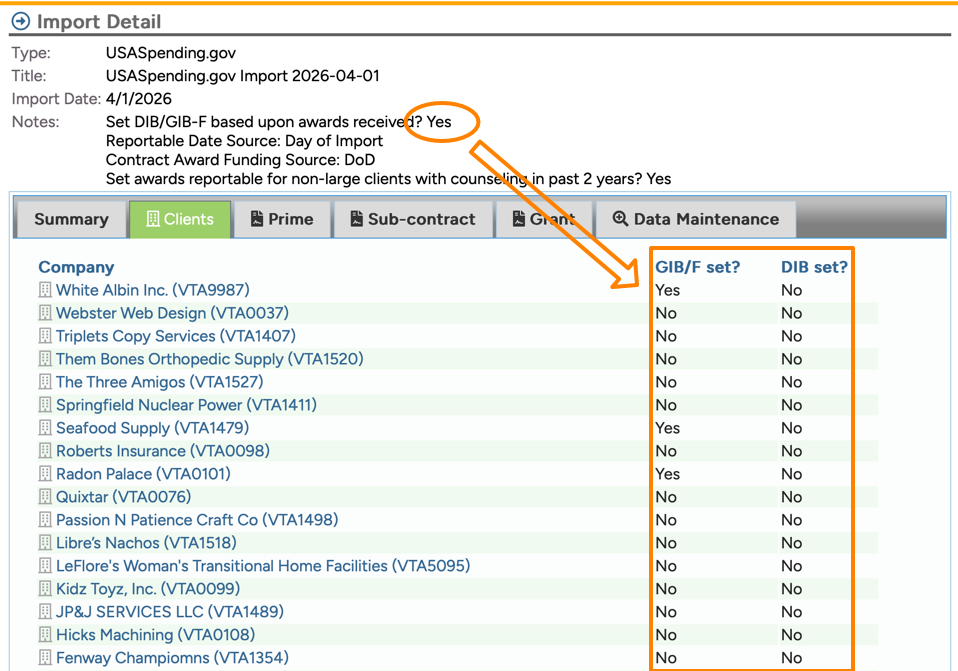The width and height of the screenshot is (958, 671).
Task: Click the Company column header
Action: pos(76,267)
